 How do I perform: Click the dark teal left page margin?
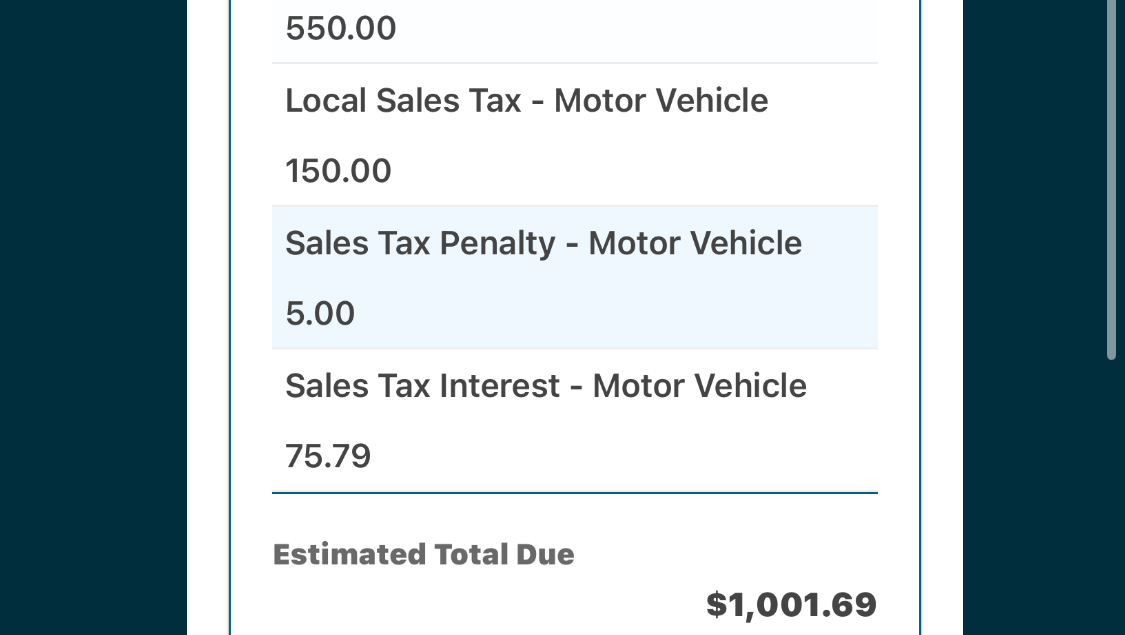pyautogui.click(x=93, y=317)
